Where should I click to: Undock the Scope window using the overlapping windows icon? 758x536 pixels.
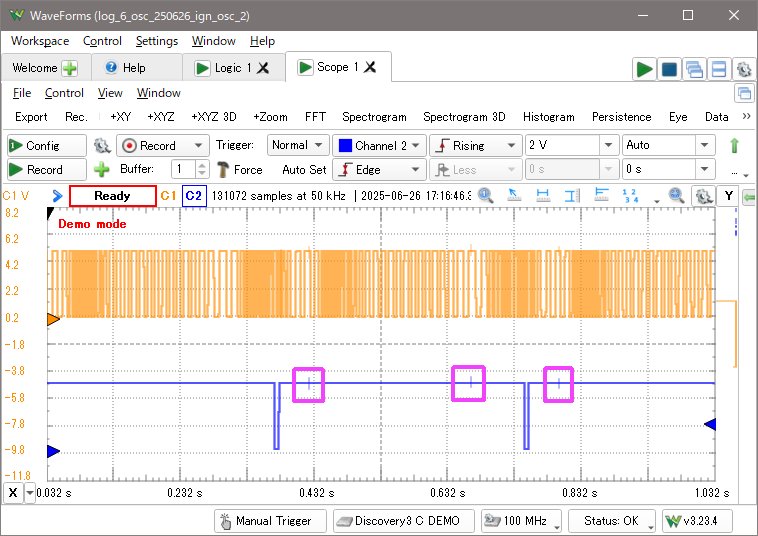[x=744, y=93]
